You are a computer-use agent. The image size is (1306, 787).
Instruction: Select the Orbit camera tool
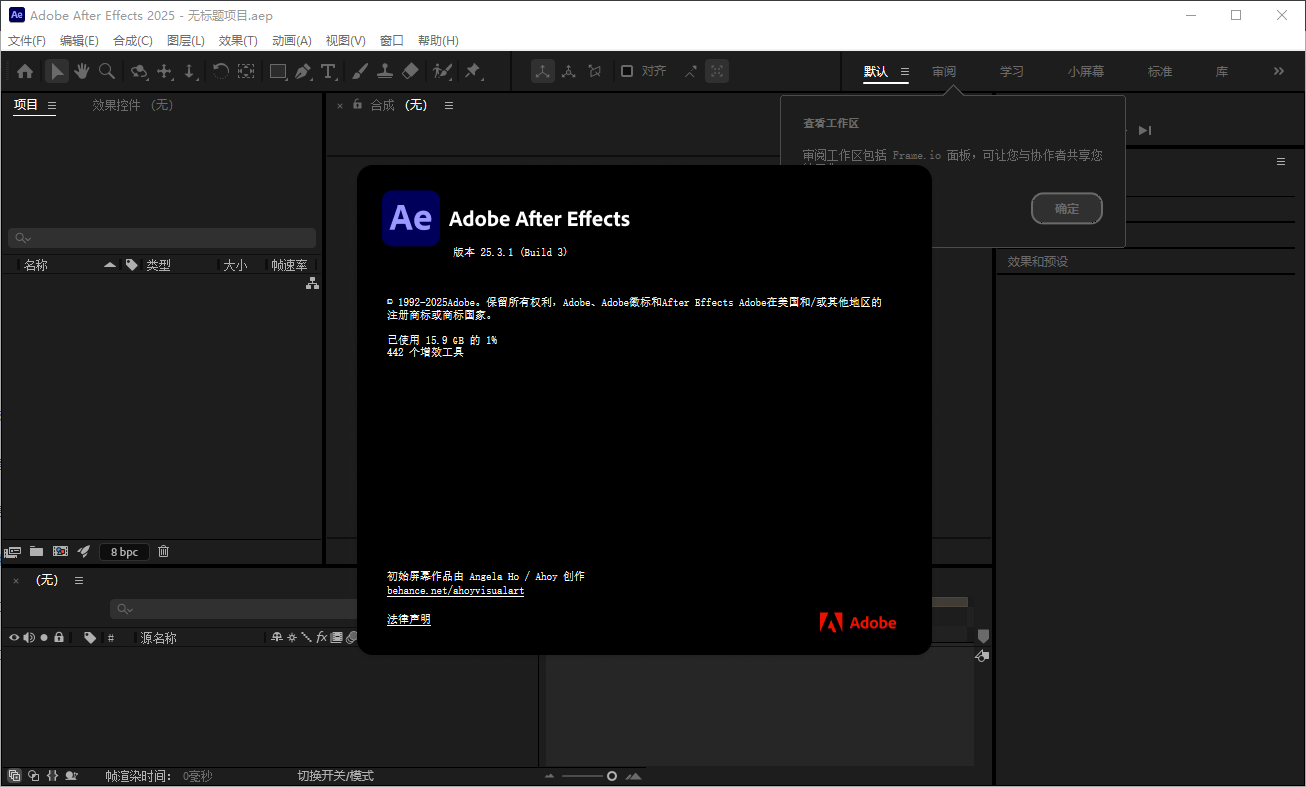click(x=139, y=71)
